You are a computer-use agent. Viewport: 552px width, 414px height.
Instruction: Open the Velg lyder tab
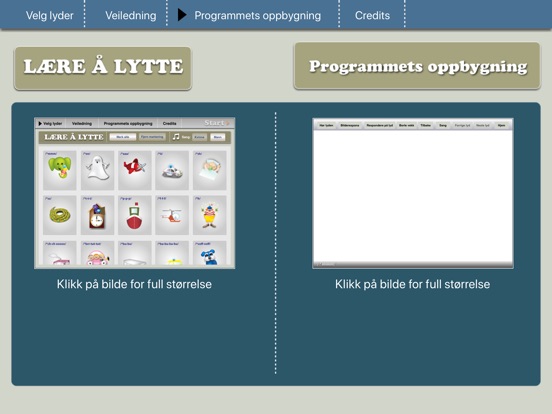pos(49,15)
